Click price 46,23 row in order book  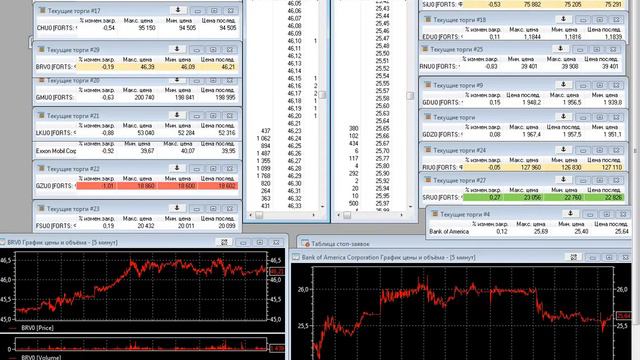pos(294,131)
